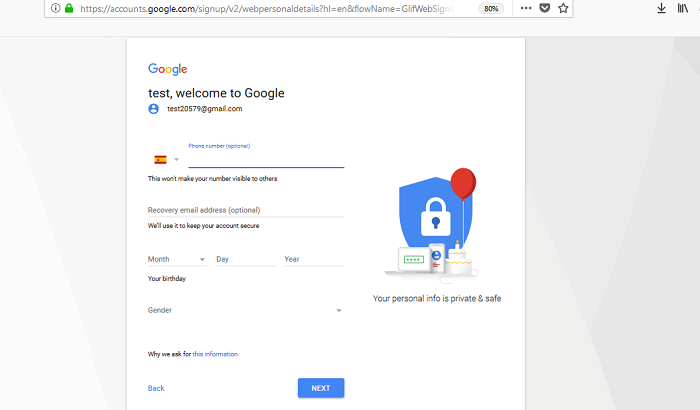
Task: Click the Google logo
Action: pos(167,69)
